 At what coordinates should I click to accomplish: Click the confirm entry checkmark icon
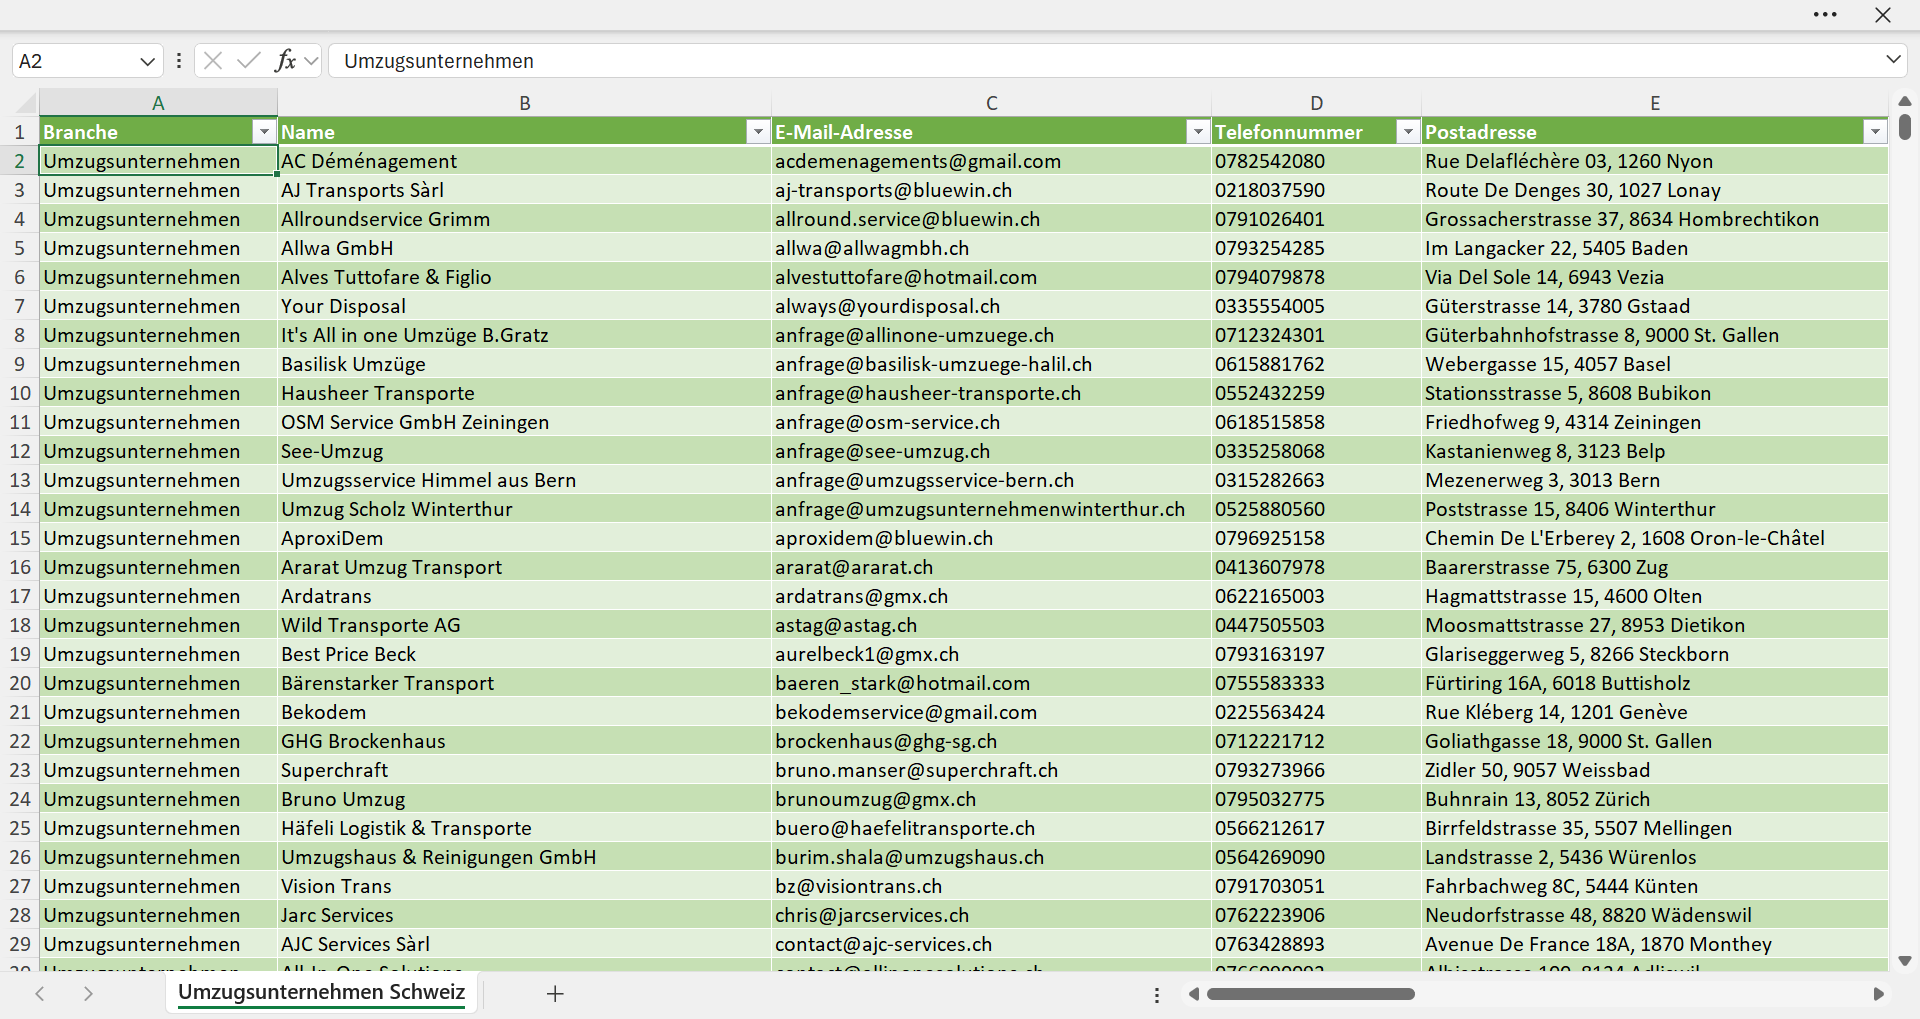(x=249, y=61)
